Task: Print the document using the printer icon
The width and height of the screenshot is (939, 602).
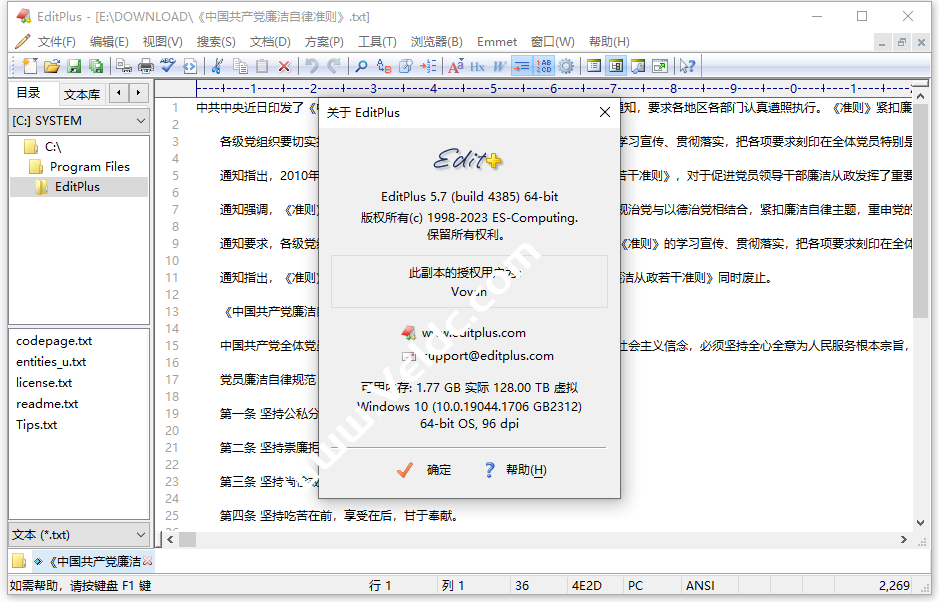Action: pos(143,66)
